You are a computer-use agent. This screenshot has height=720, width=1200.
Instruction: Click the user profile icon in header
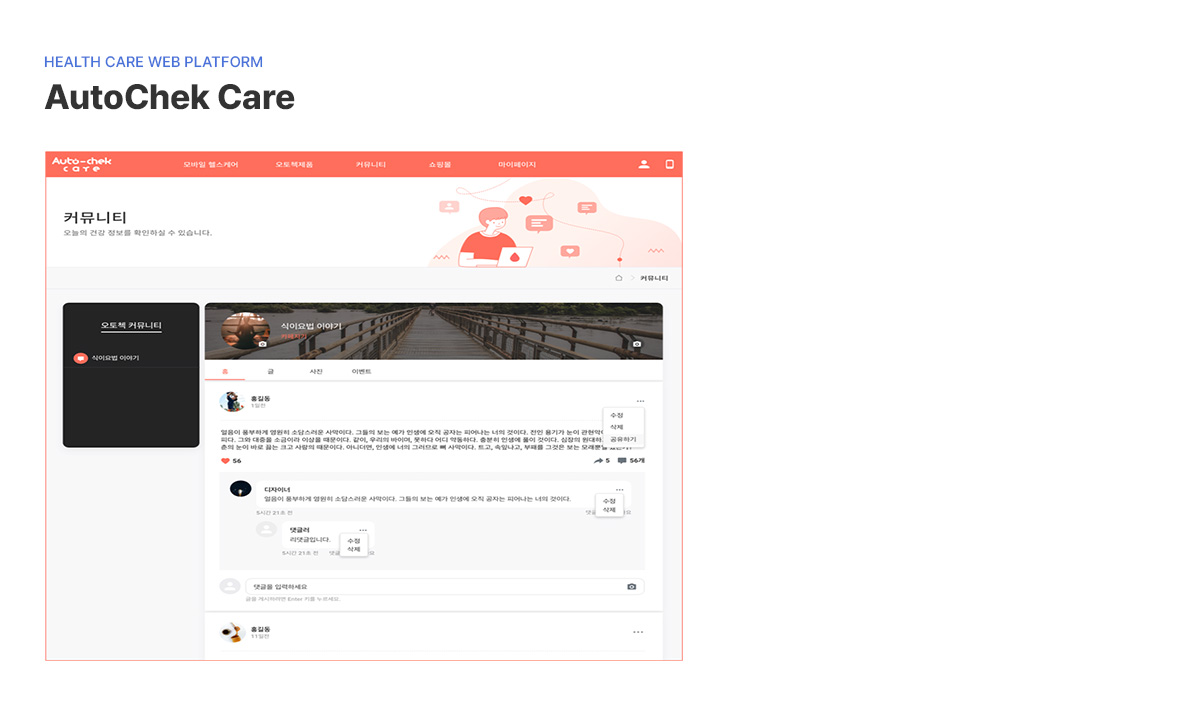[644, 164]
